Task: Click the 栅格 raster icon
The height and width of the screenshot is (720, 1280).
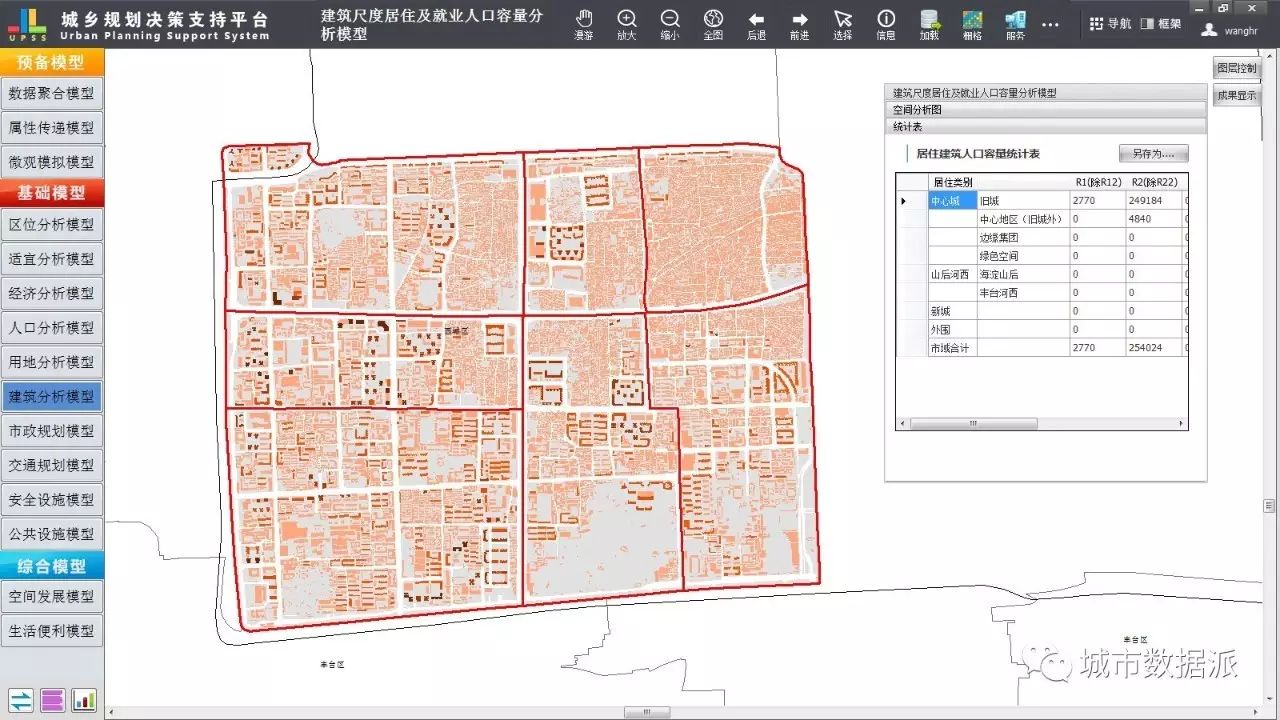Action: tap(972, 24)
